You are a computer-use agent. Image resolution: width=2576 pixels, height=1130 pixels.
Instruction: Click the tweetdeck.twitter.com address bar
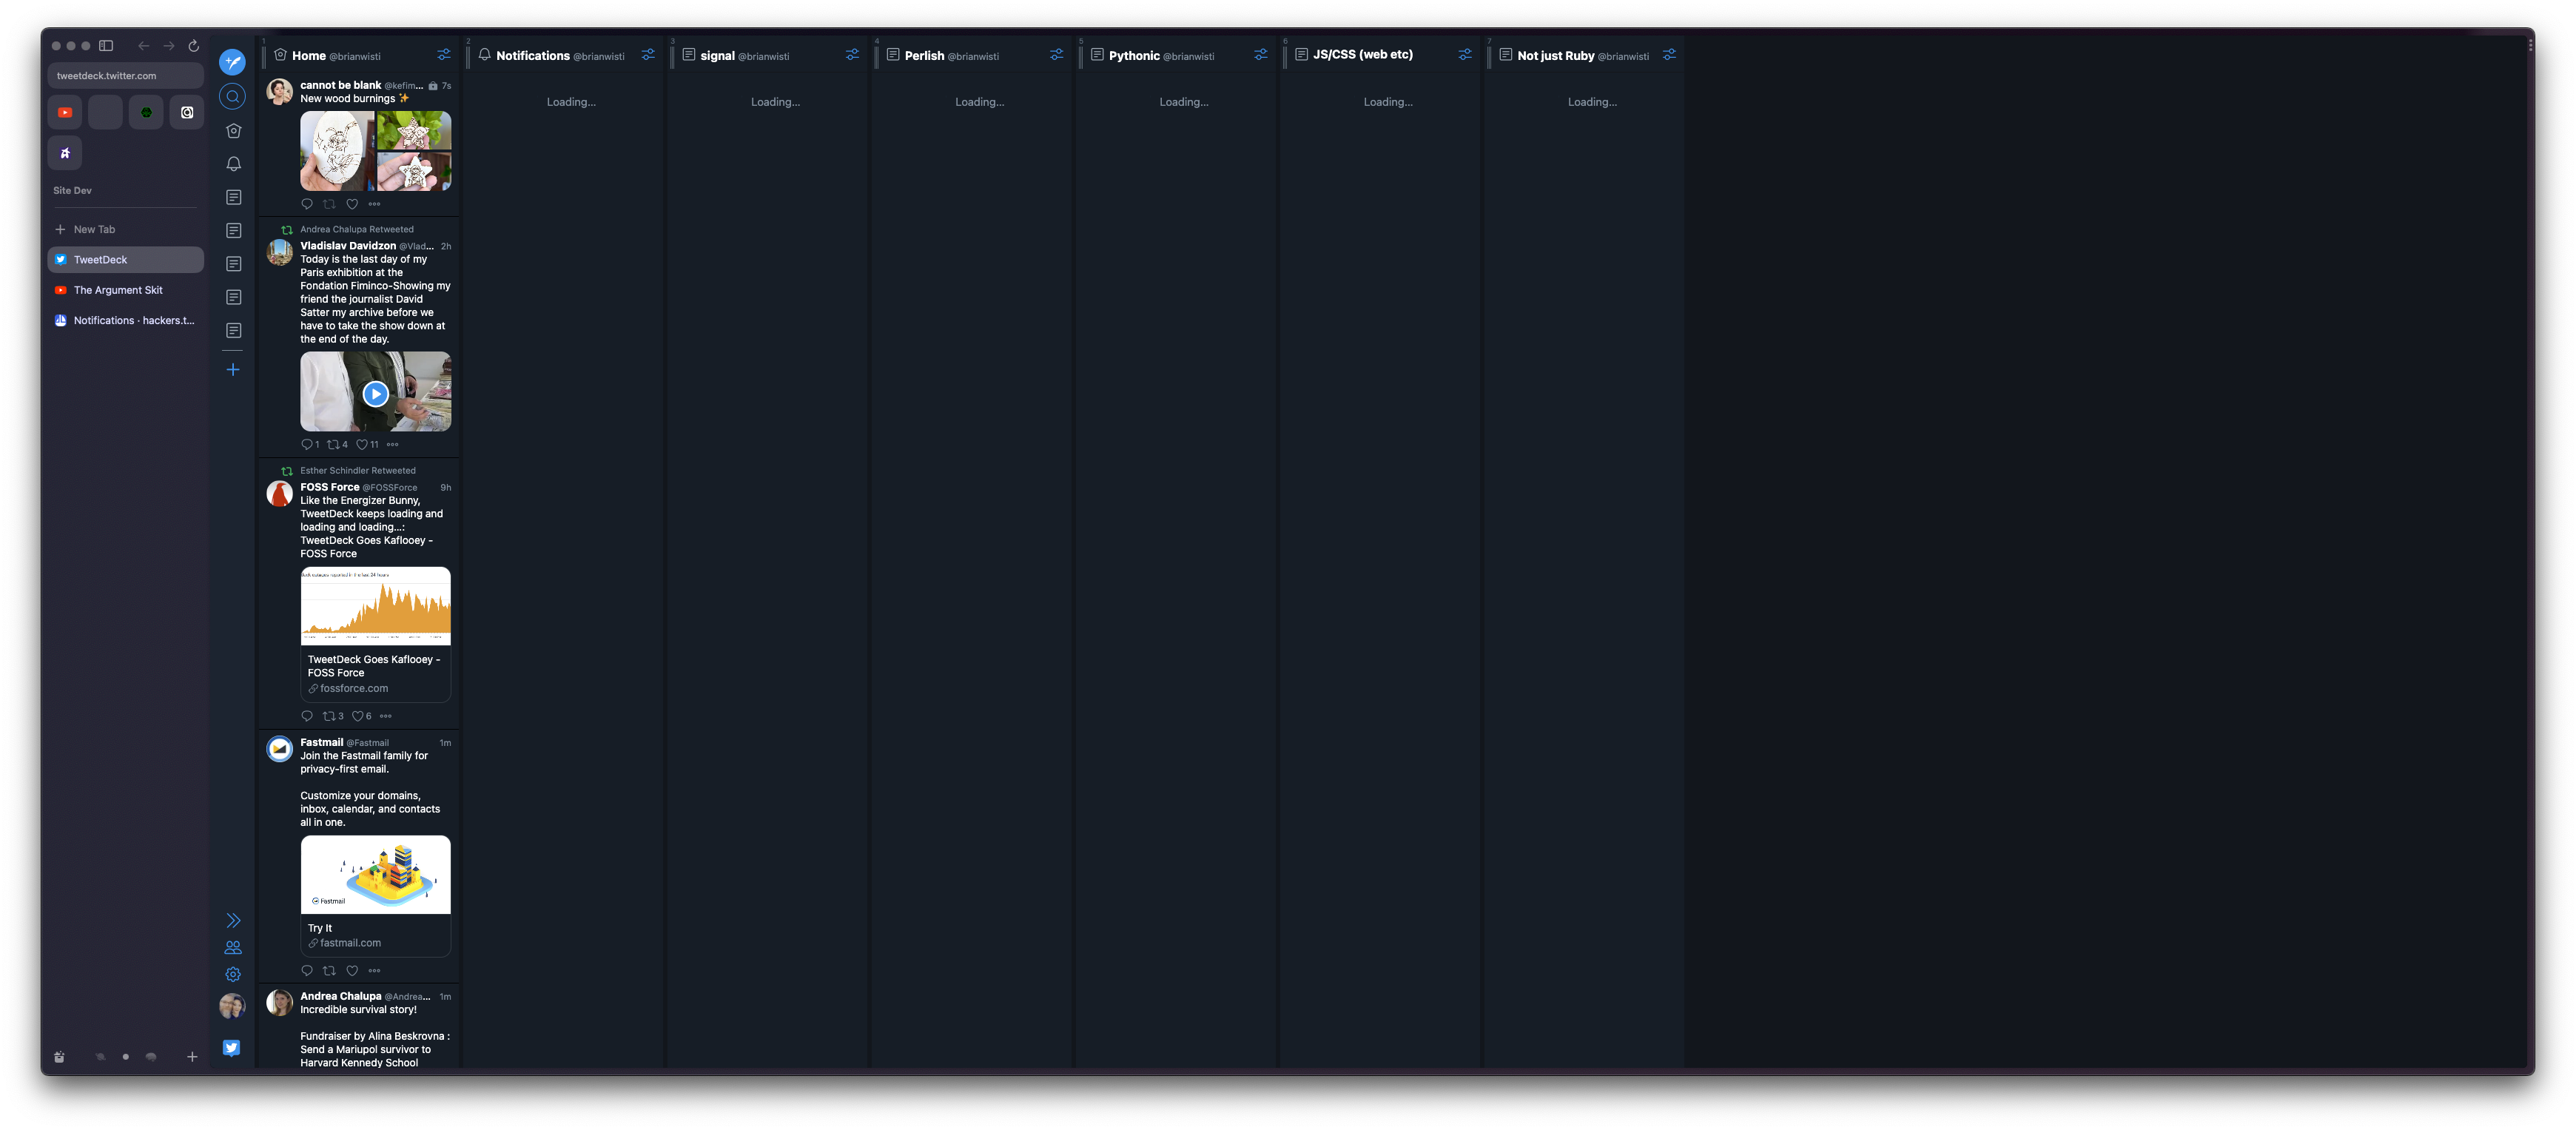click(x=126, y=76)
